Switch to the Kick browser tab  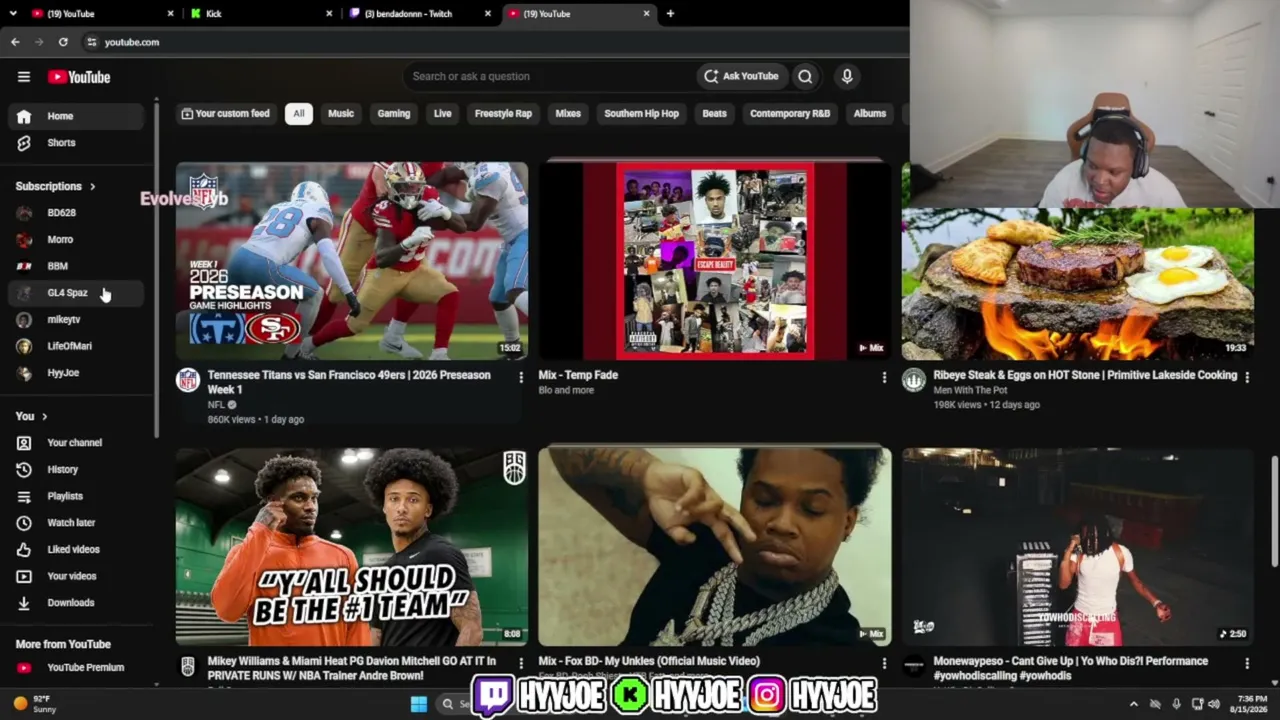tap(261, 14)
